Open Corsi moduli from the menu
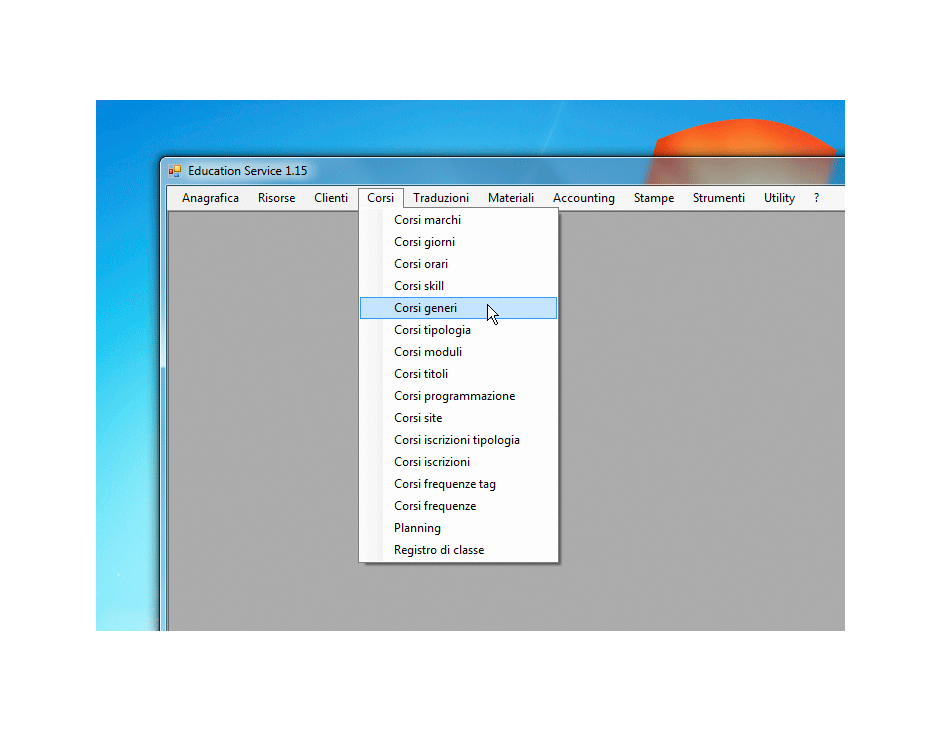 coord(459,352)
